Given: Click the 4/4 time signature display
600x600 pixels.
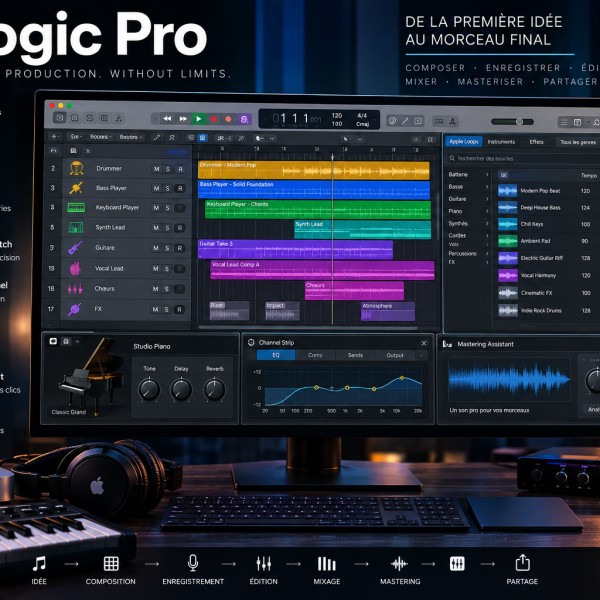Looking at the screenshot, I should pos(362,115).
